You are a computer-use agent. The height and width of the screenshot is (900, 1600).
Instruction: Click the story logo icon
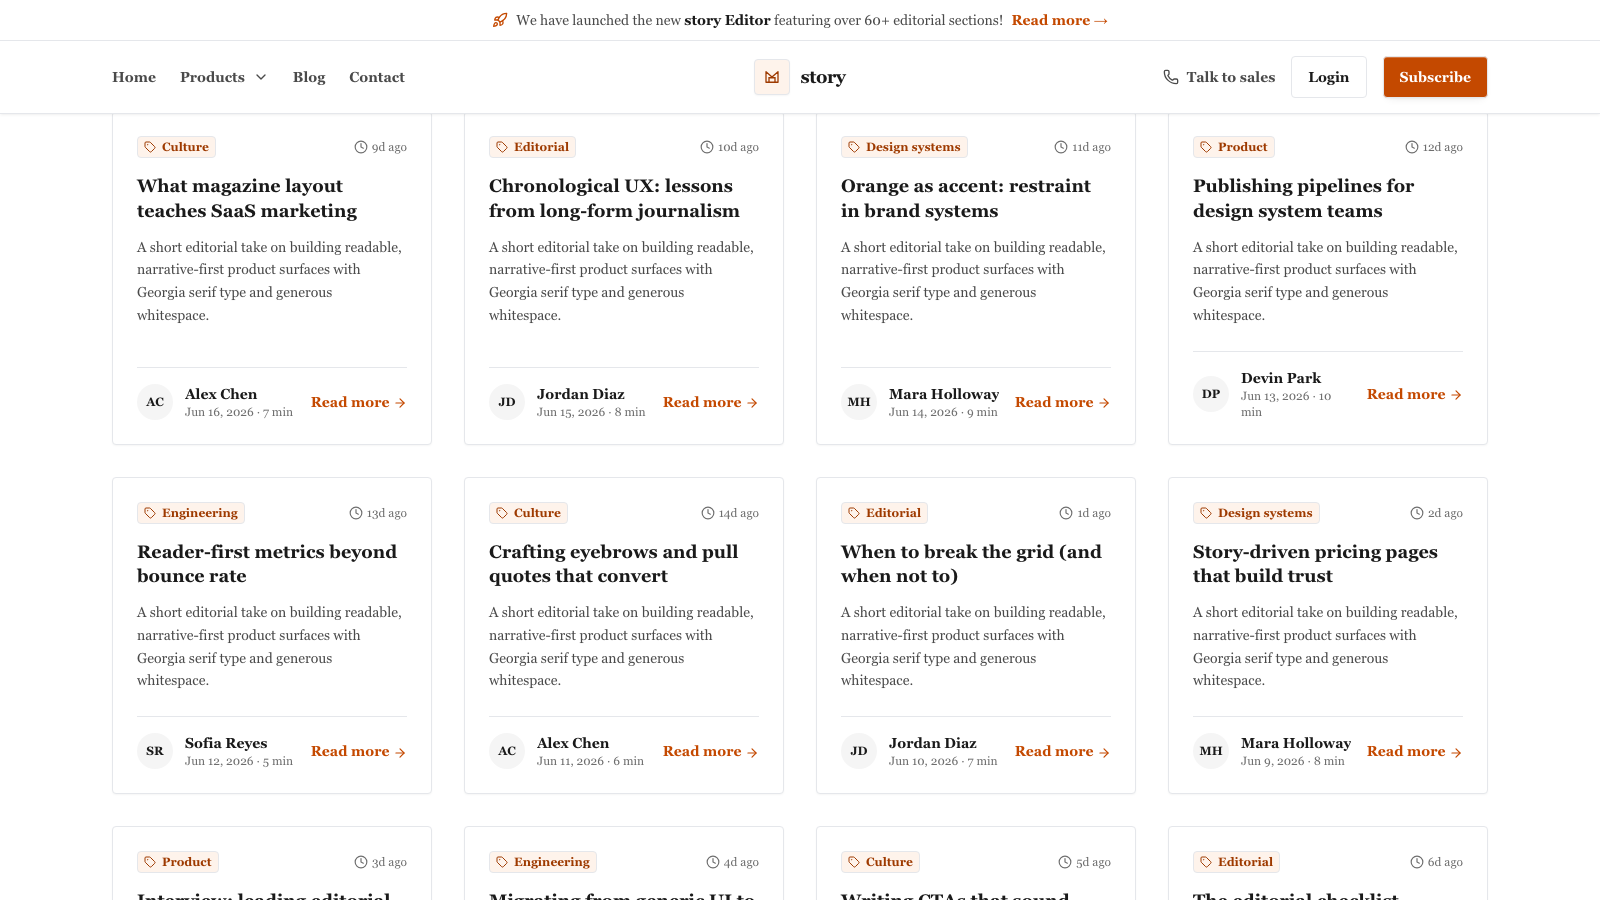coord(772,77)
